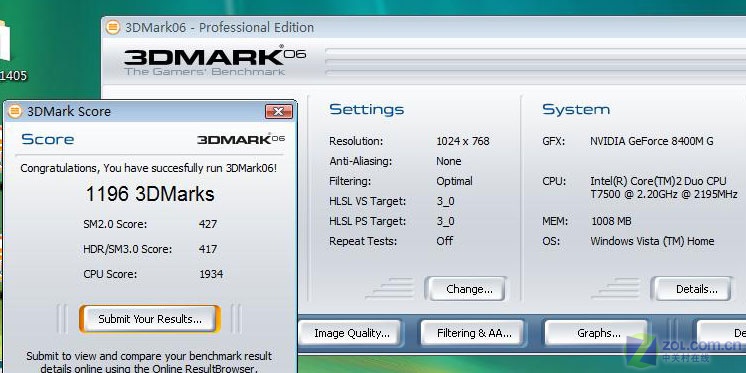The image size is (746, 373).
Task: Click the 3DMark06 main window title icon
Action: (x=113, y=27)
